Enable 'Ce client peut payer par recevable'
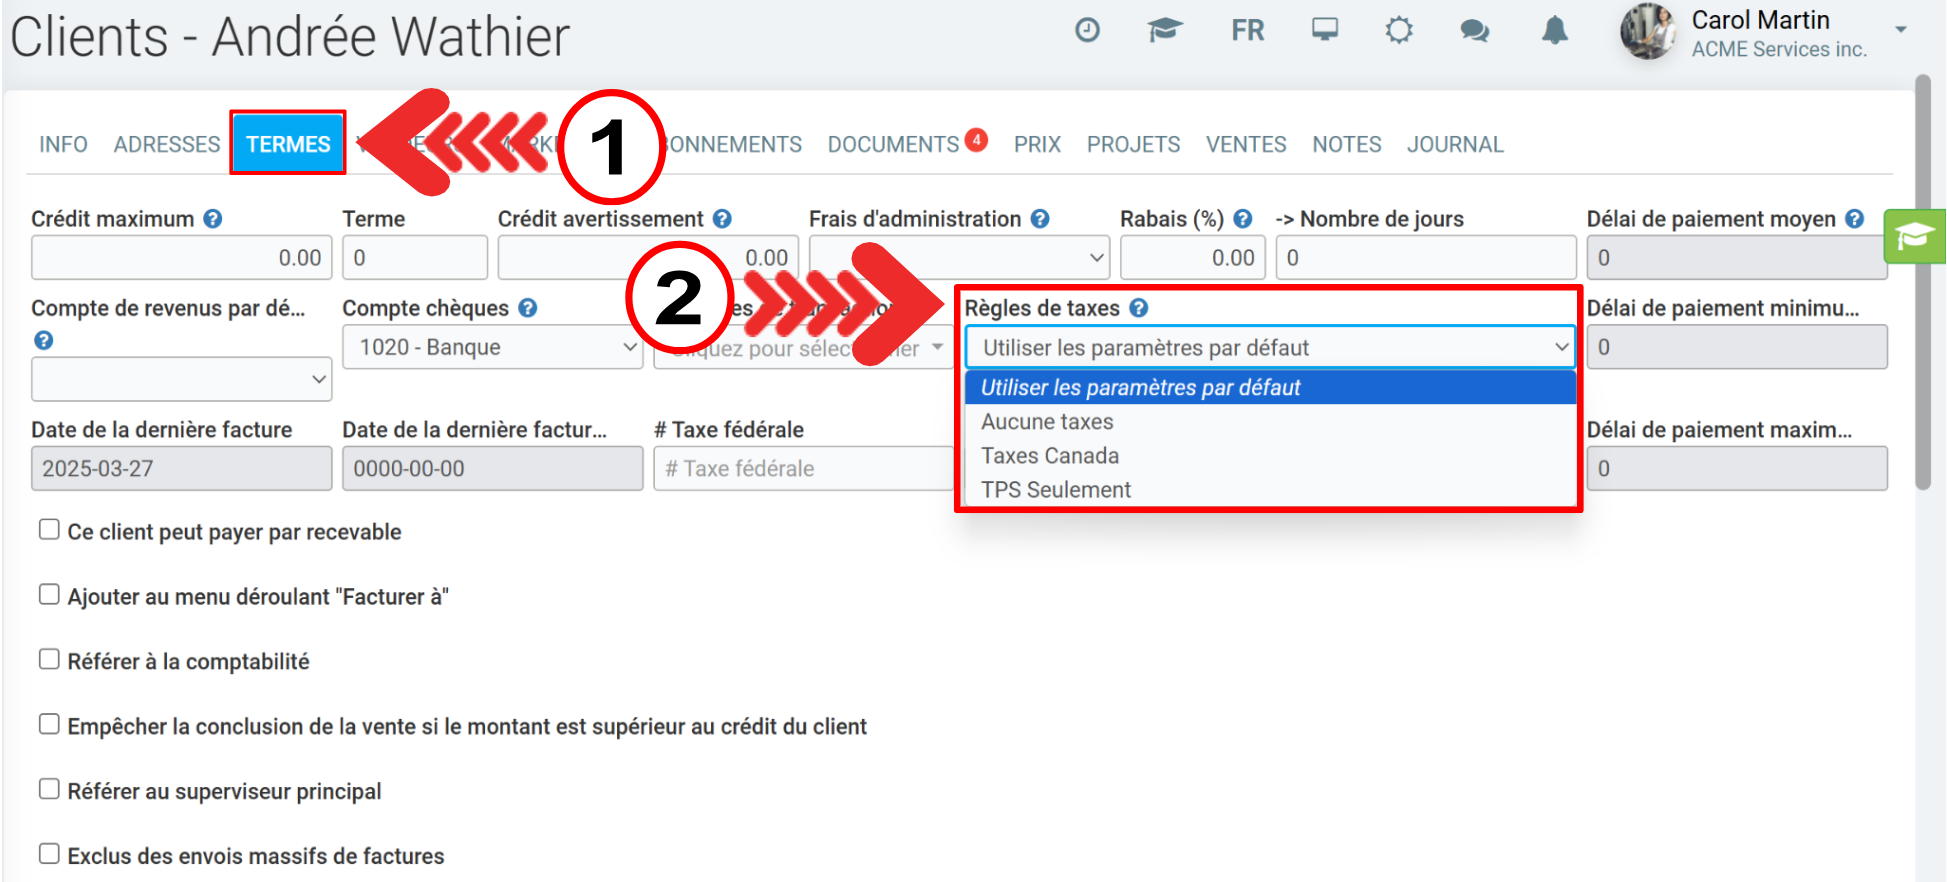 pos(49,530)
